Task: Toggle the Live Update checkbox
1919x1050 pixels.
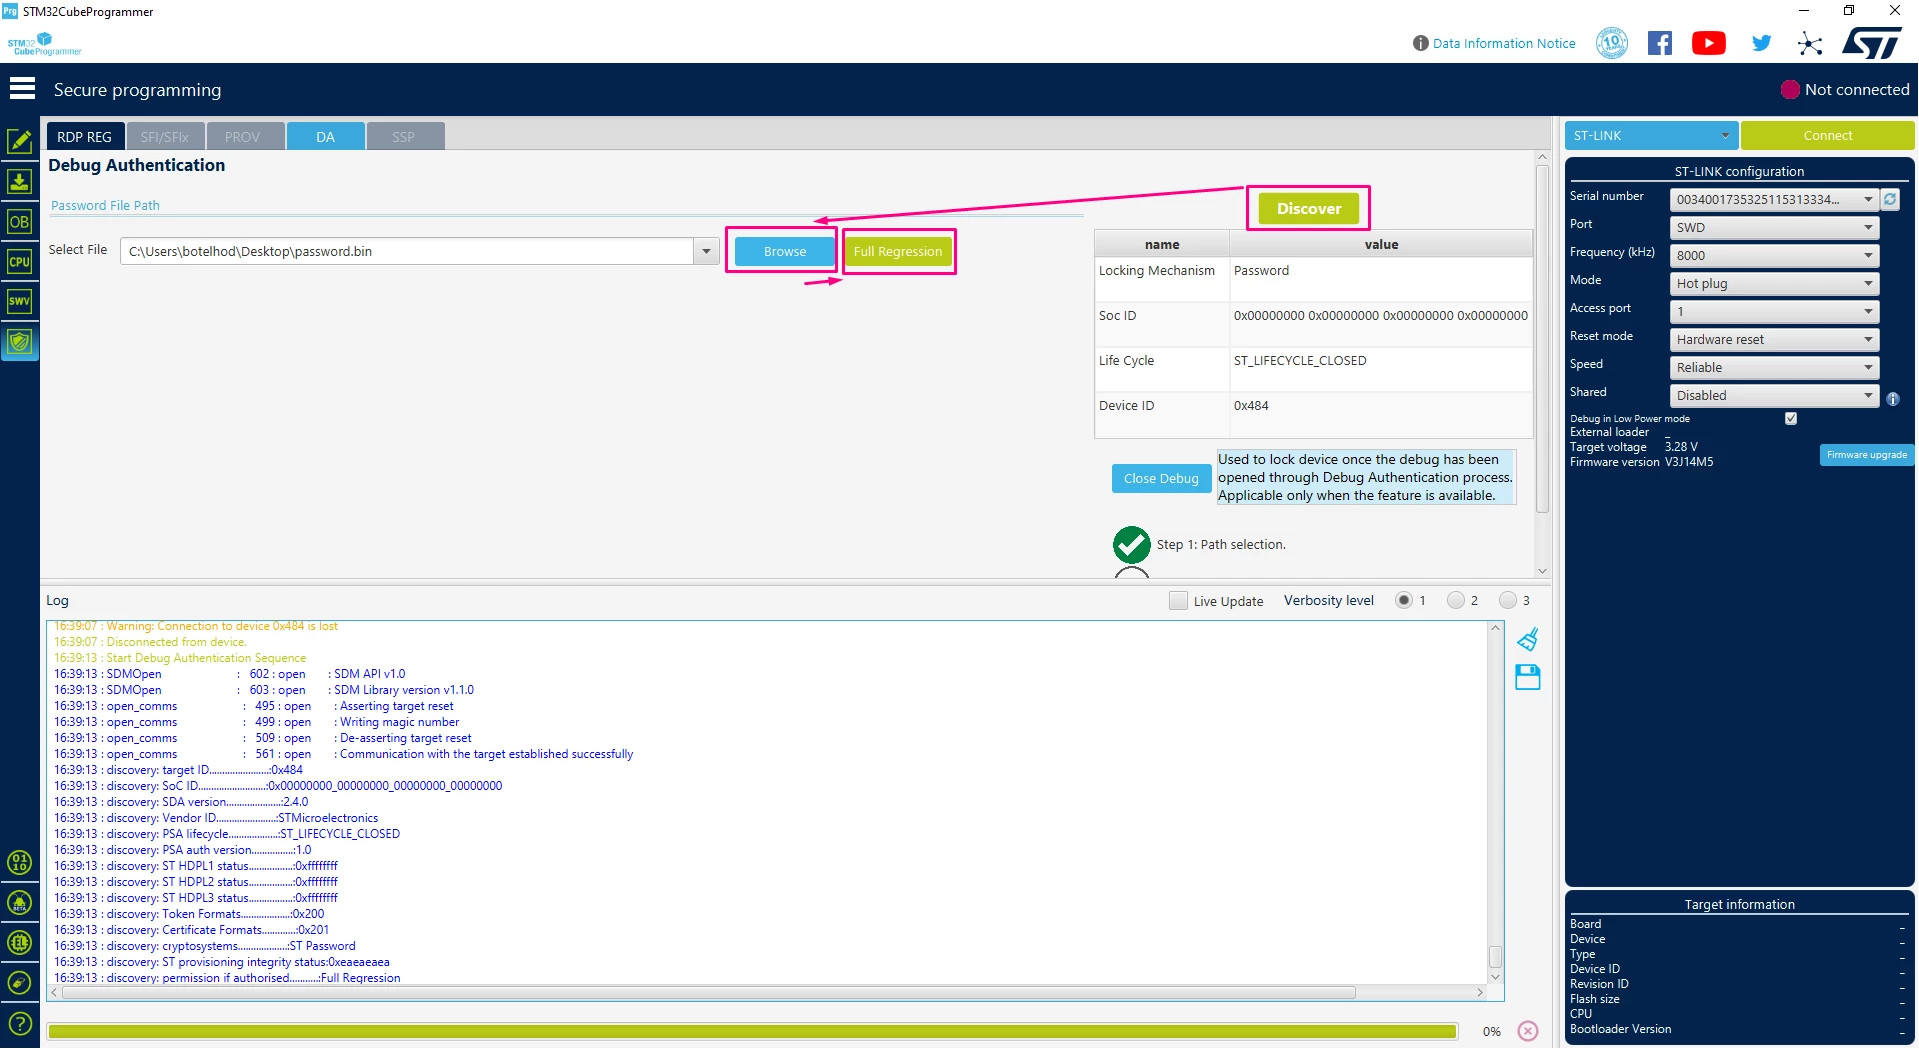Action: click(x=1178, y=601)
